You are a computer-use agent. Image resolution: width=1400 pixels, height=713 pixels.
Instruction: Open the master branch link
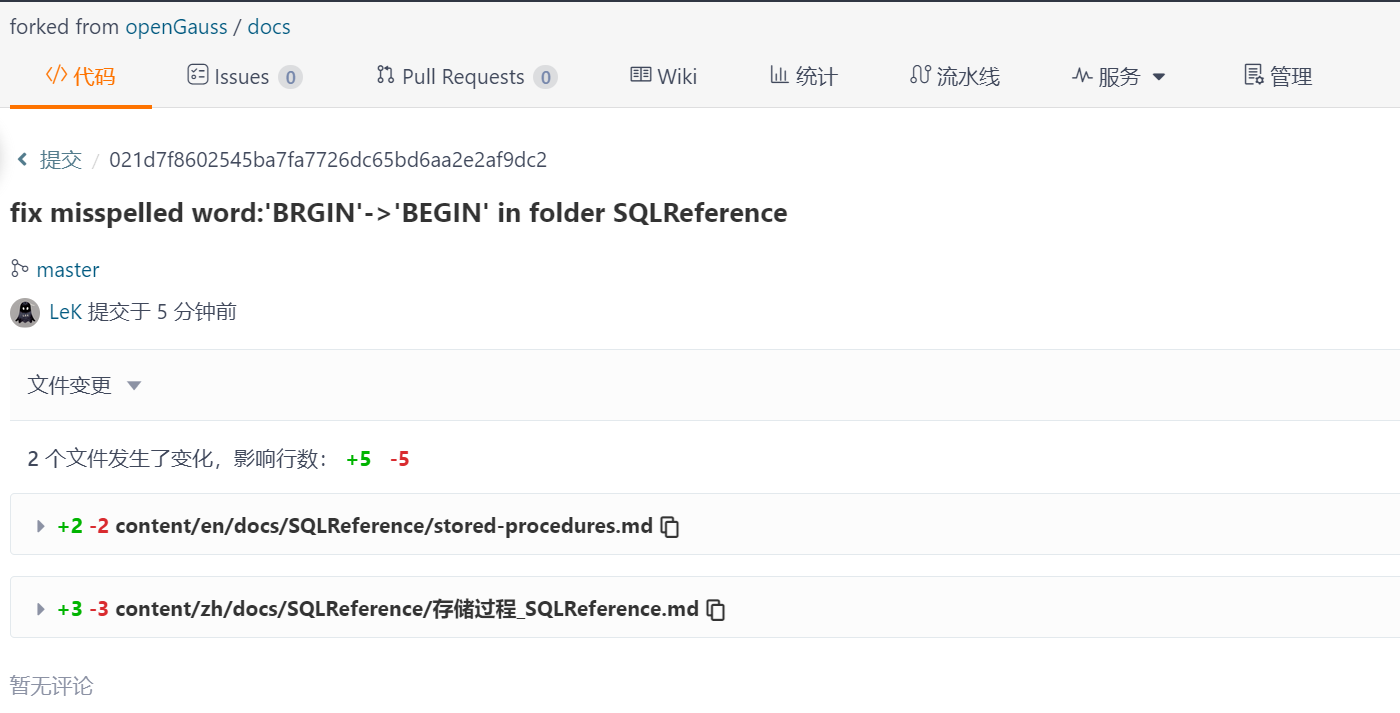(x=68, y=270)
